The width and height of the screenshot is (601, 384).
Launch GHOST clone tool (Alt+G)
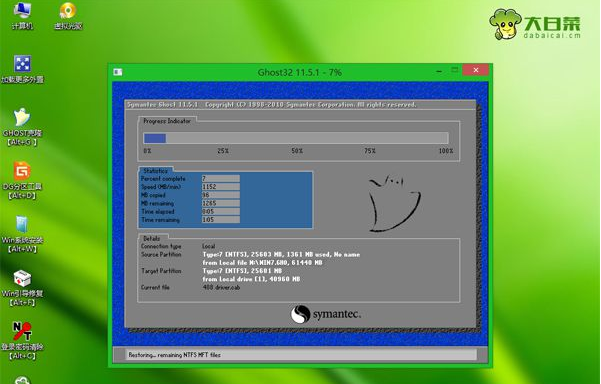[22, 127]
